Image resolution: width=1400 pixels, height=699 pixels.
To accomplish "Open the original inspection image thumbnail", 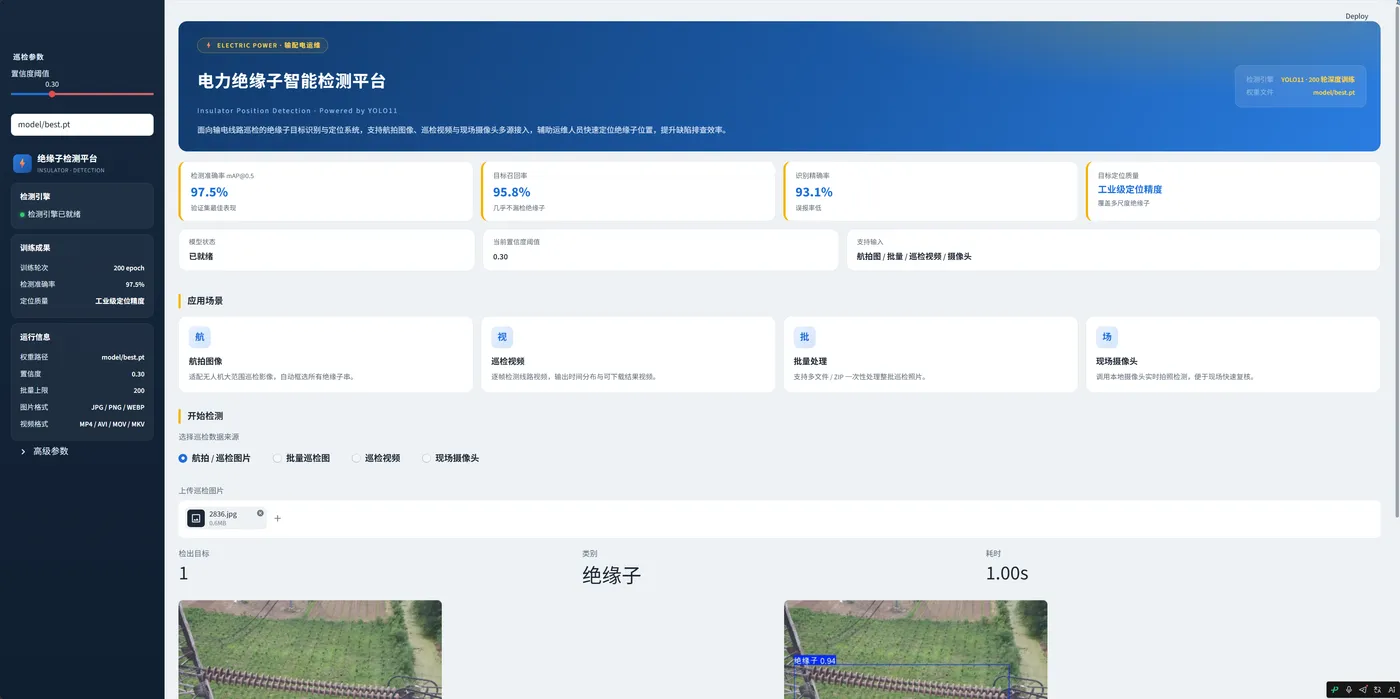I will point(310,649).
